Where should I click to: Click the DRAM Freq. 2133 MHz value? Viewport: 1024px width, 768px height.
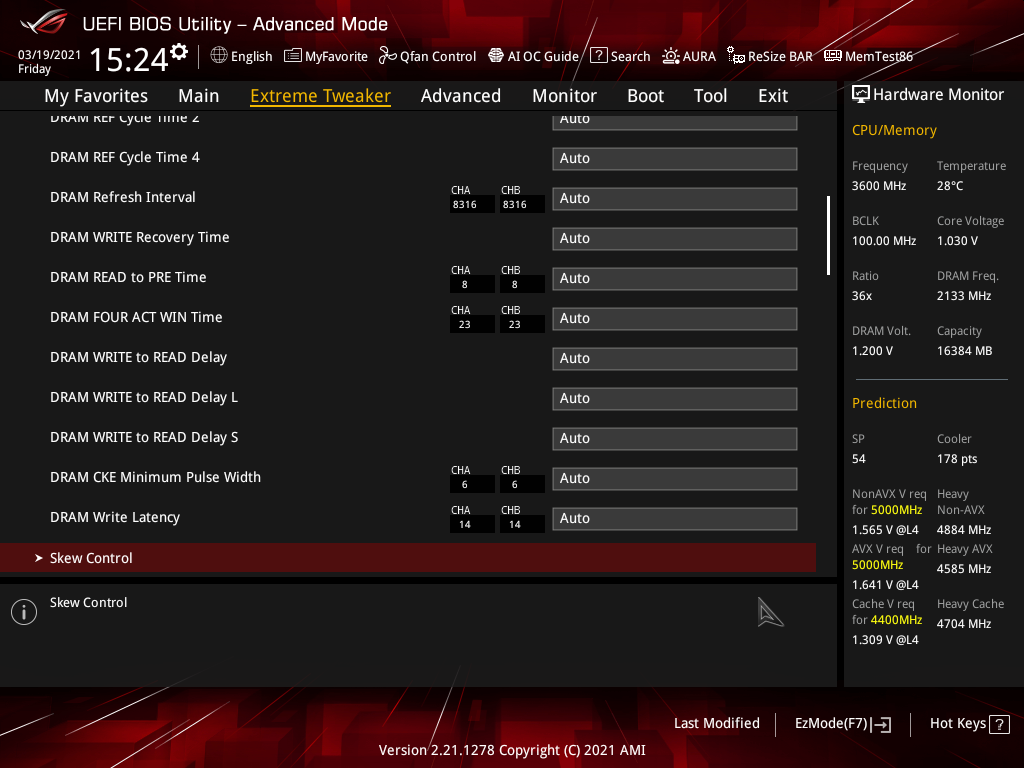pos(964,296)
